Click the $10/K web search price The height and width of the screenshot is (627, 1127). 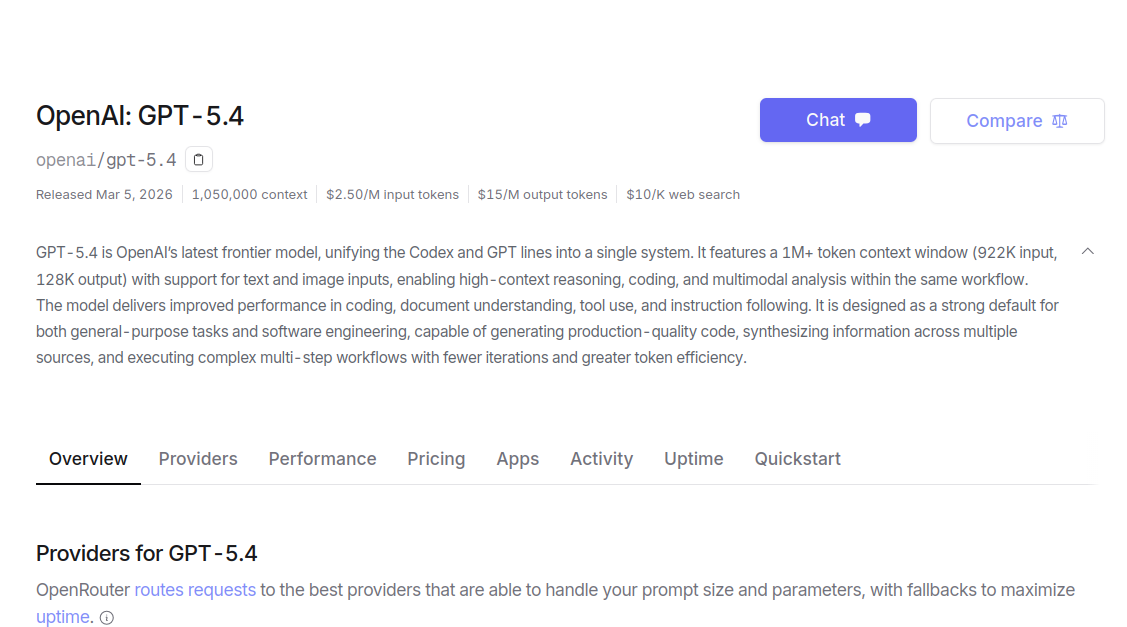click(x=683, y=195)
